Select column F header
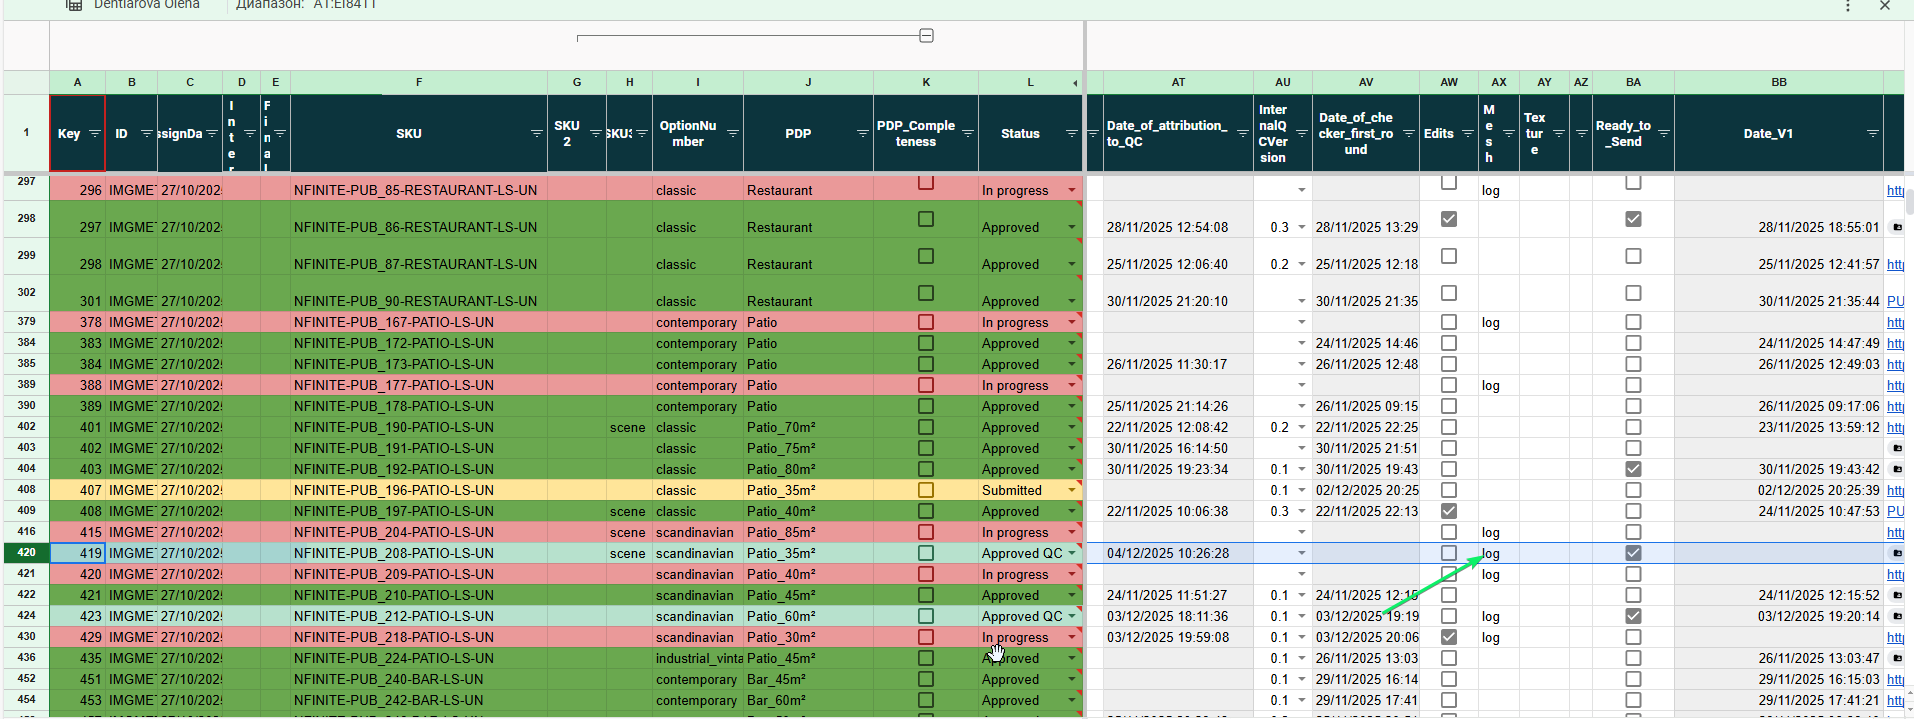The width and height of the screenshot is (1914, 719). click(418, 82)
